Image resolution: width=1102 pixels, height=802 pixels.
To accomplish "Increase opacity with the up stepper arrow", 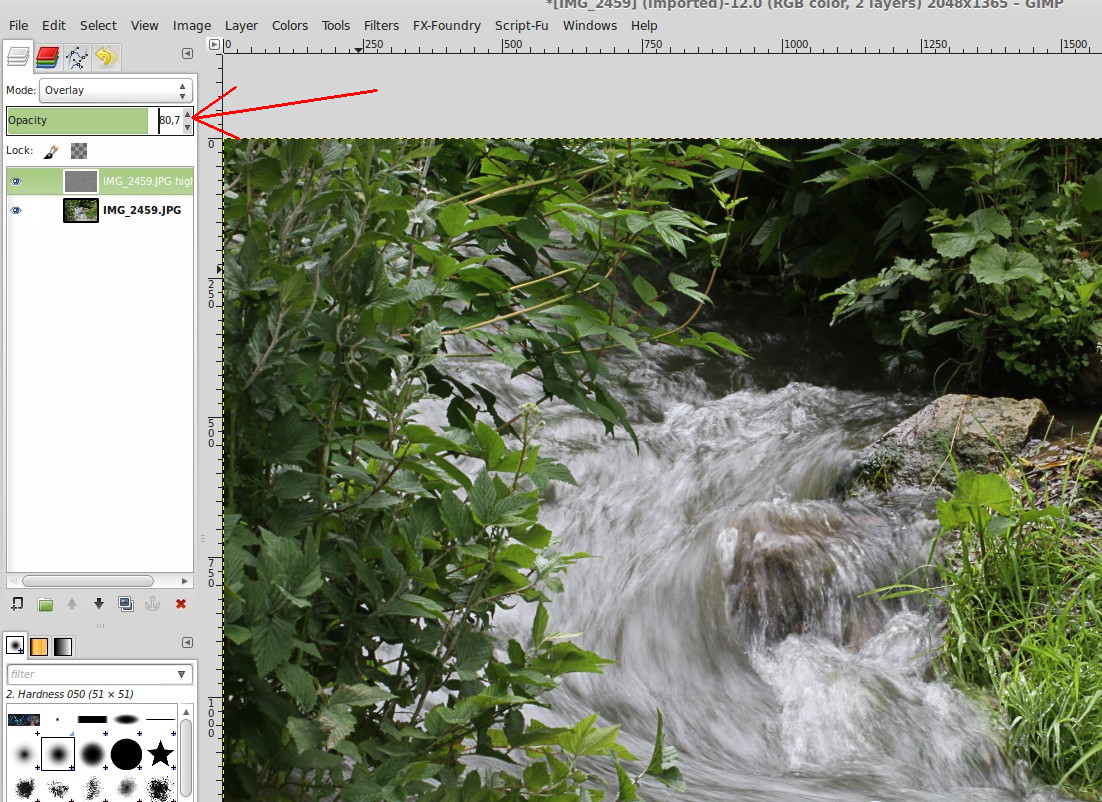I will [188, 114].
